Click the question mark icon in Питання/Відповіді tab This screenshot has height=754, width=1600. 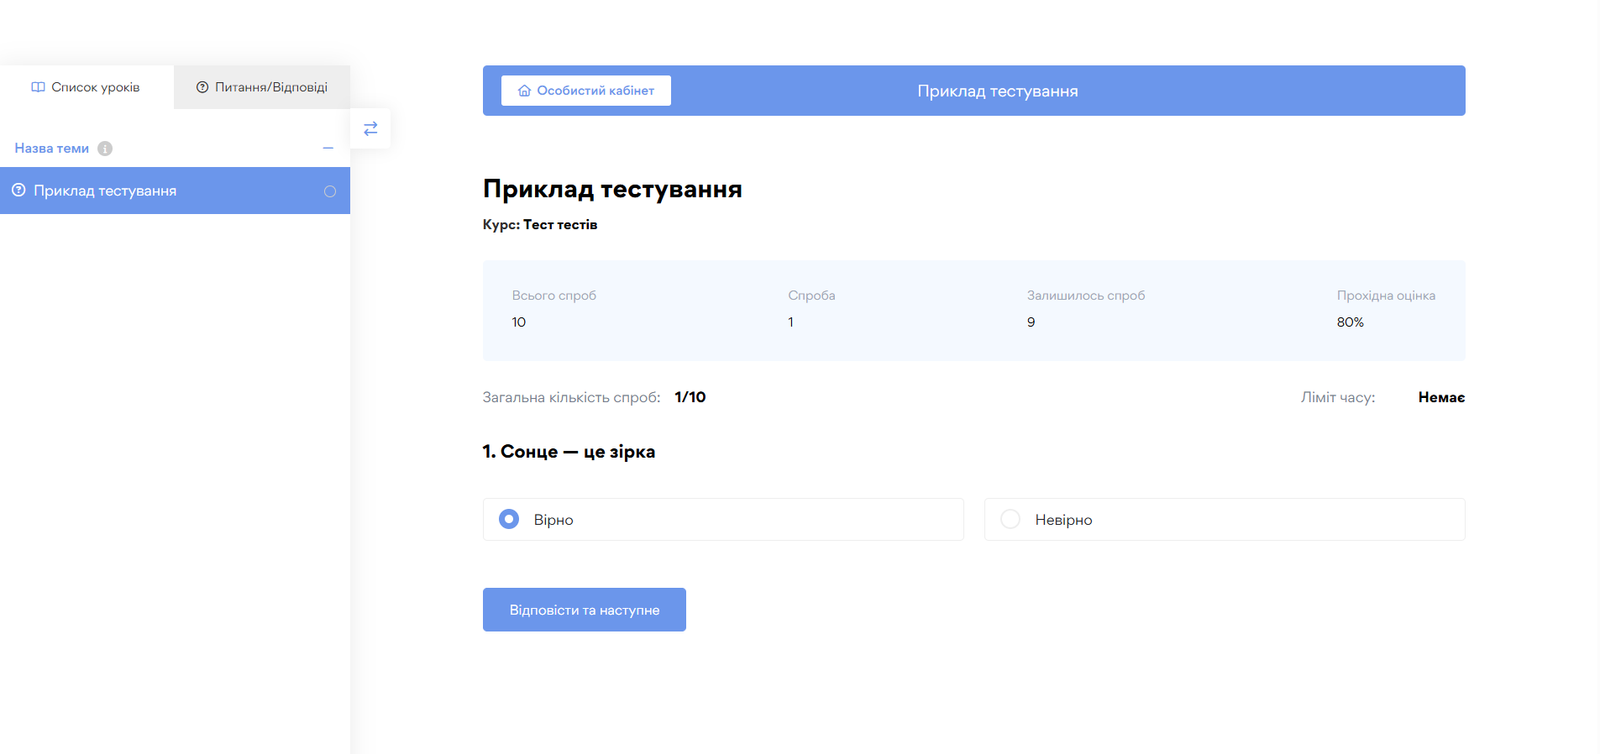(x=202, y=88)
